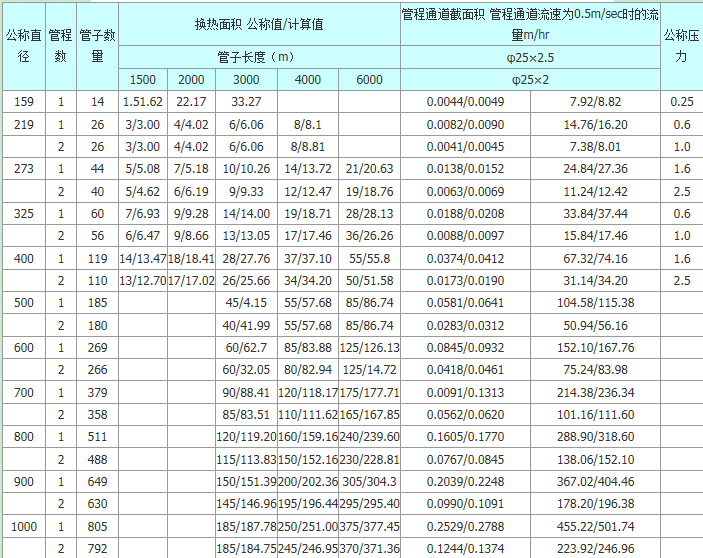Click the pressure cell showing 0.25

[x=681, y=101]
